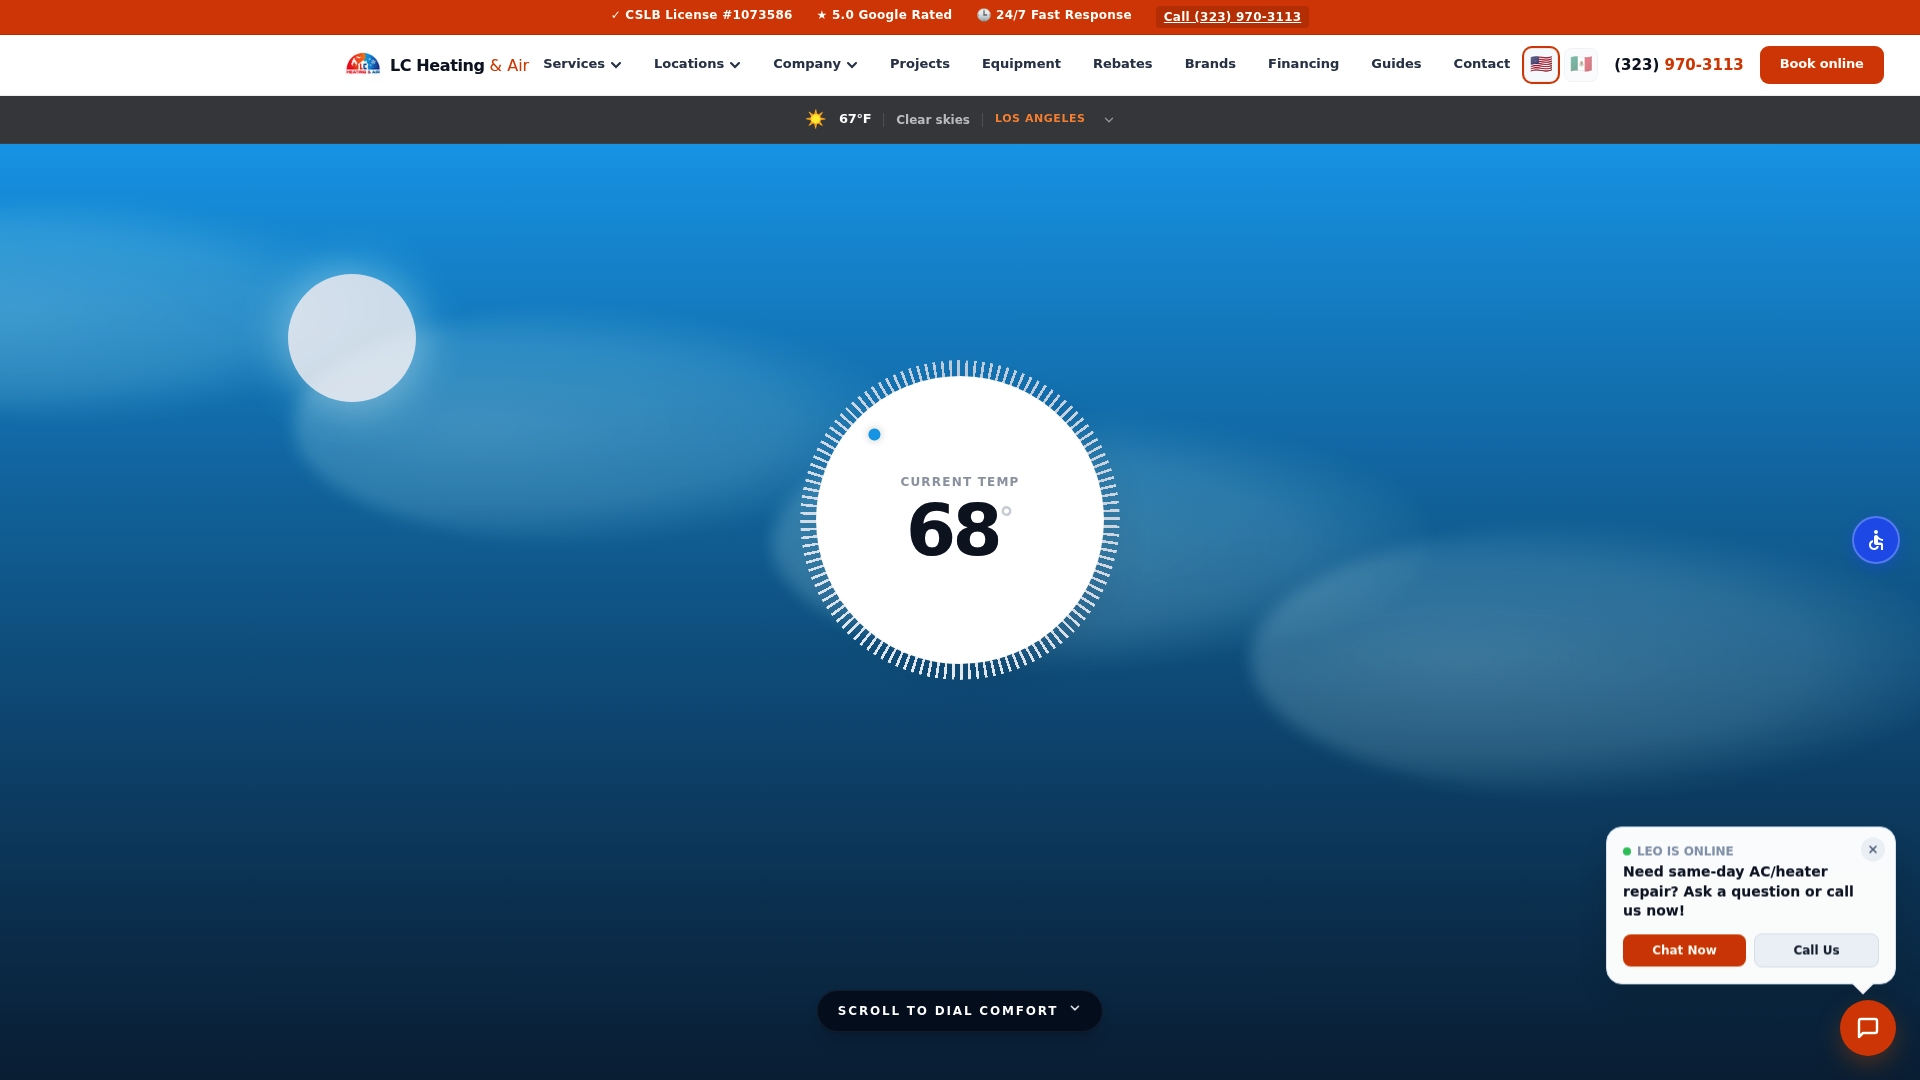1920x1080 pixels.
Task: Start a chat with Chat Now
Action: [x=1684, y=950]
